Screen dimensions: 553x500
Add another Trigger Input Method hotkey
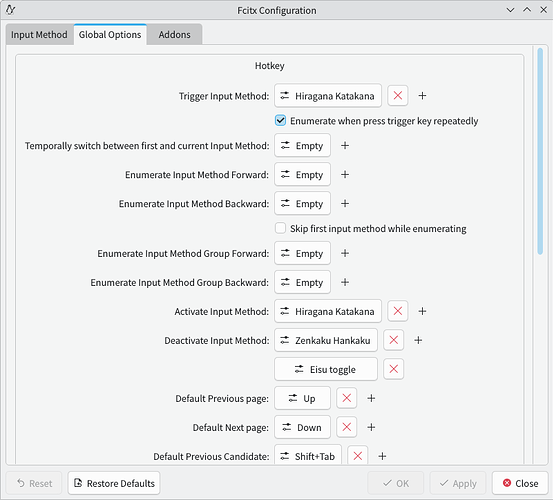(422, 96)
